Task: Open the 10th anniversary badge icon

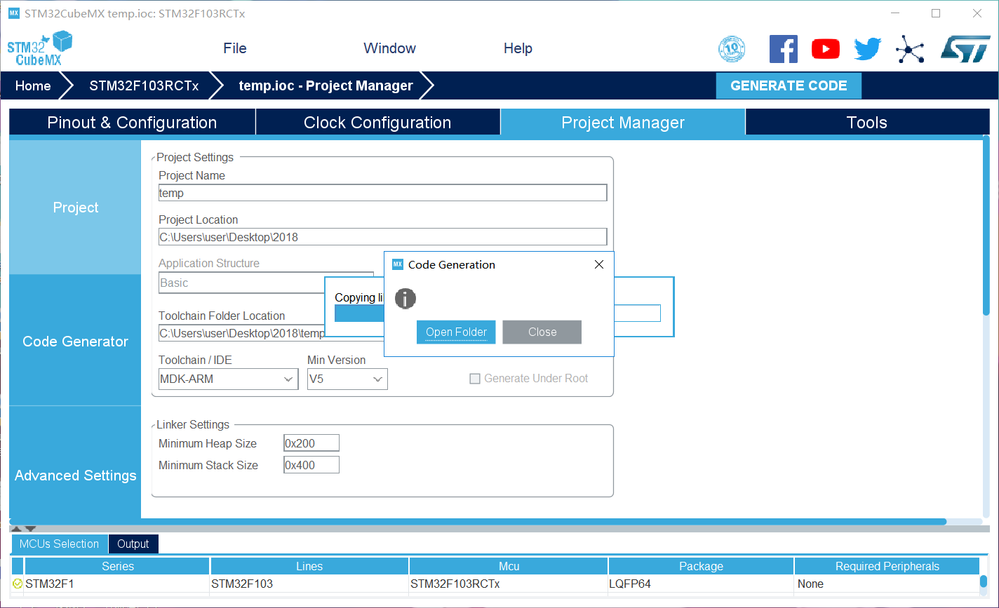Action: 731,49
